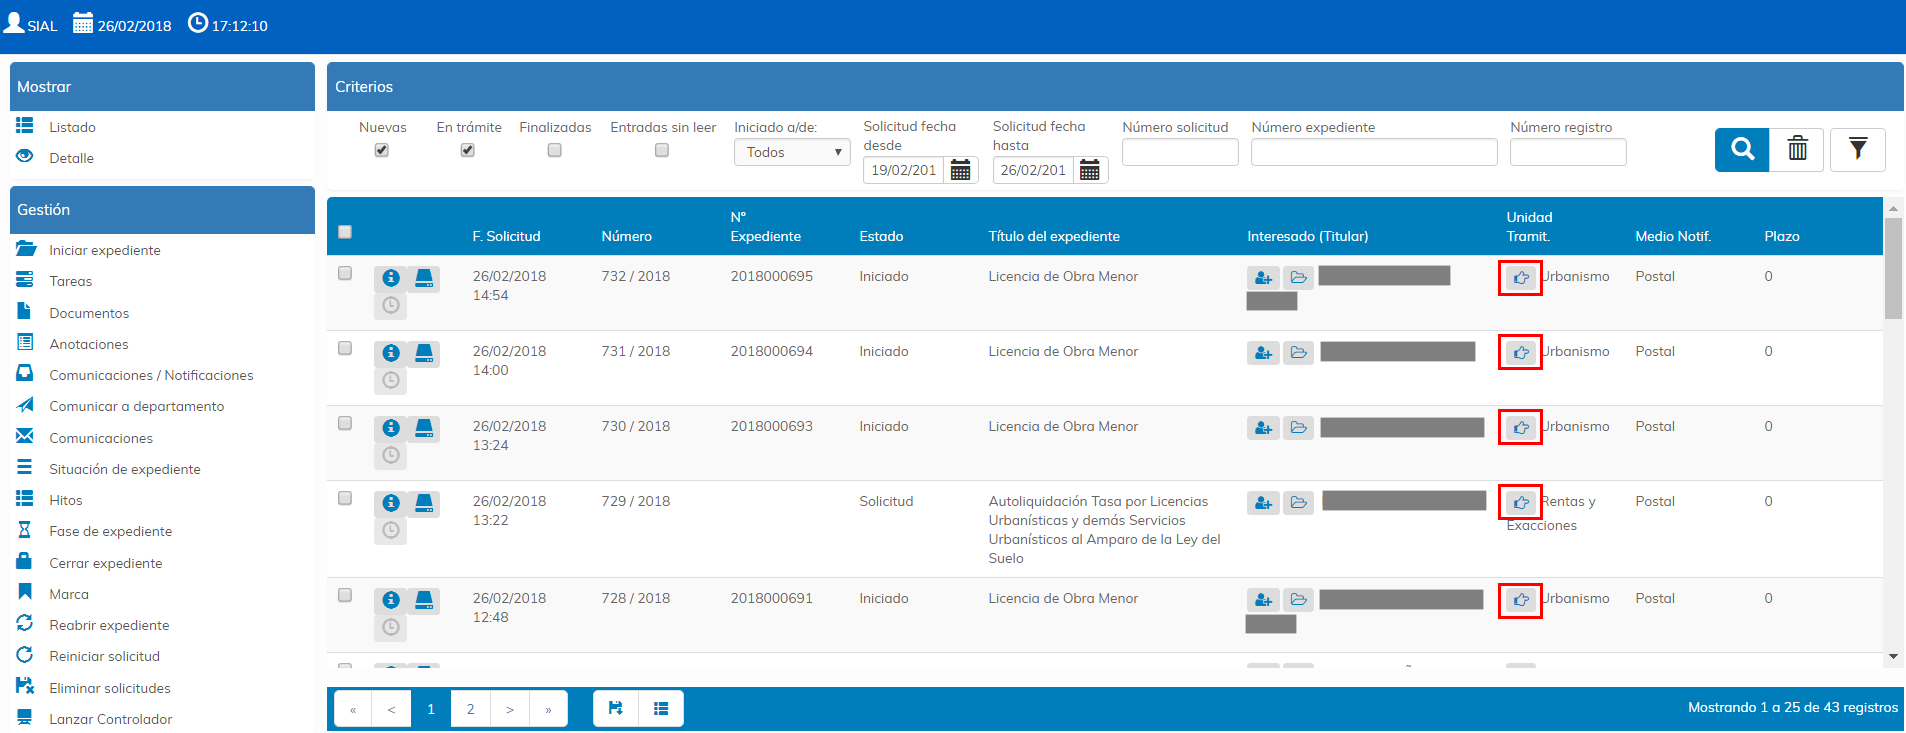The height and width of the screenshot is (733, 1906).
Task: Go to page 2 of results
Action: [470, 708]
